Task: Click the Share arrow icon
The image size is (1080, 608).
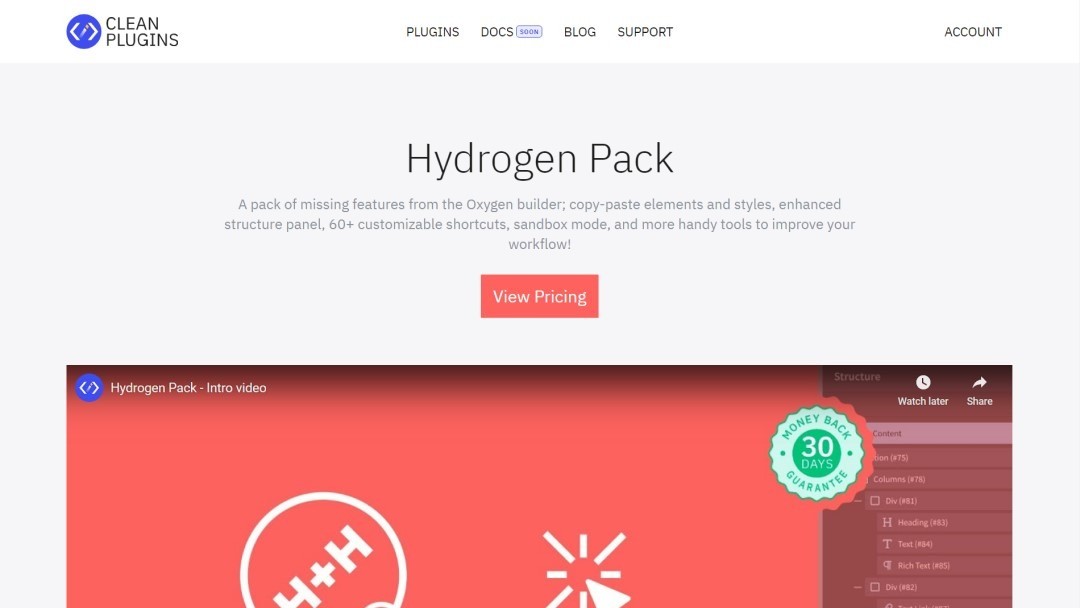Action: [979, 382]
